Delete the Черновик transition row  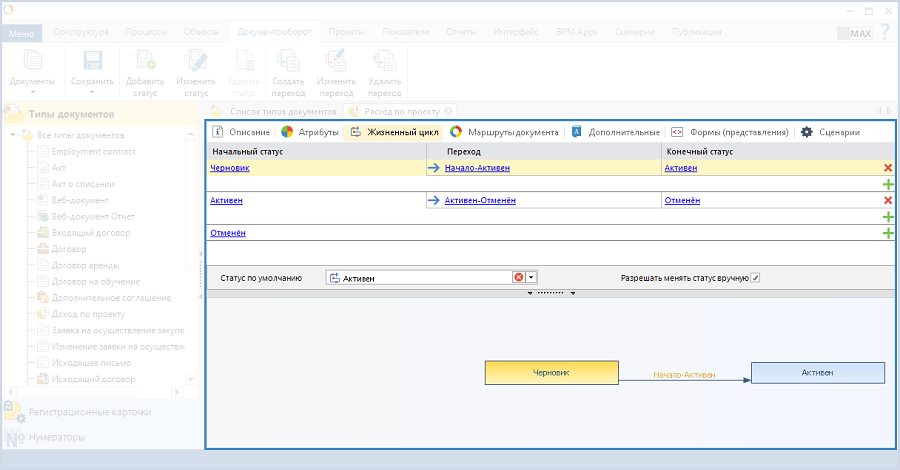888,168
